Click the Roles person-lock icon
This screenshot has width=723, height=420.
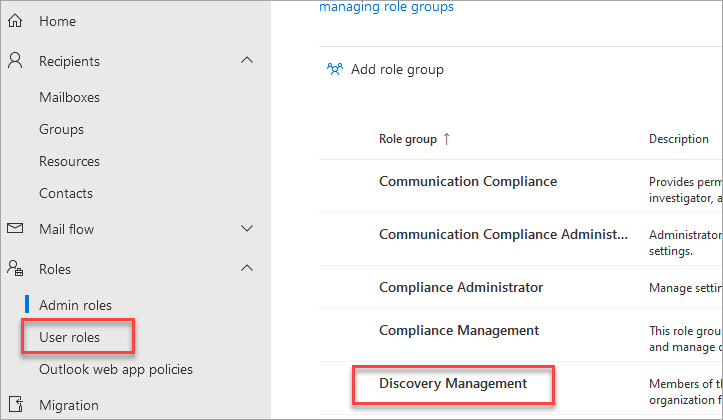click(15, 269)
